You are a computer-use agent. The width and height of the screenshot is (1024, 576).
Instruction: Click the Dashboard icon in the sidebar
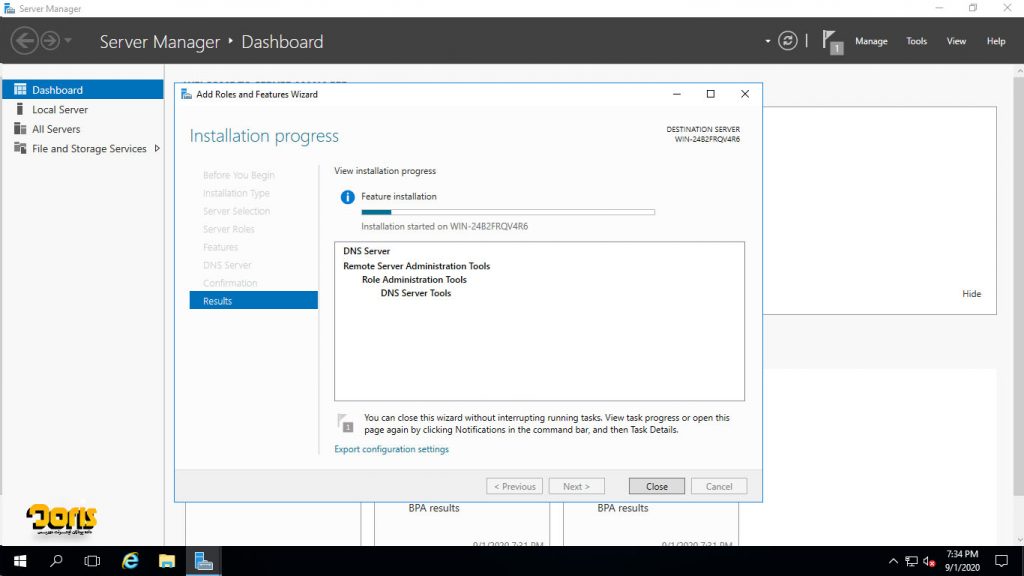click(20, 89)
